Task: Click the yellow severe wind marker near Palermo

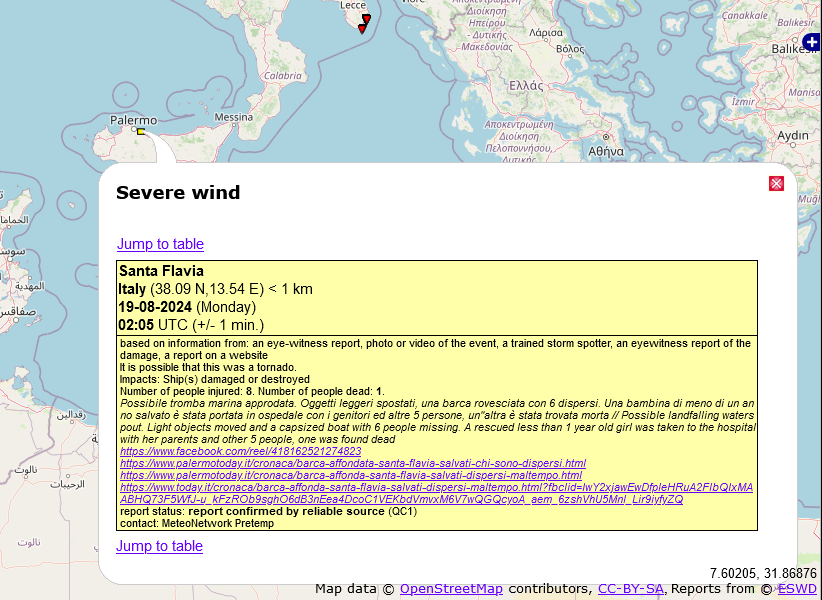Action: [141, 132]
